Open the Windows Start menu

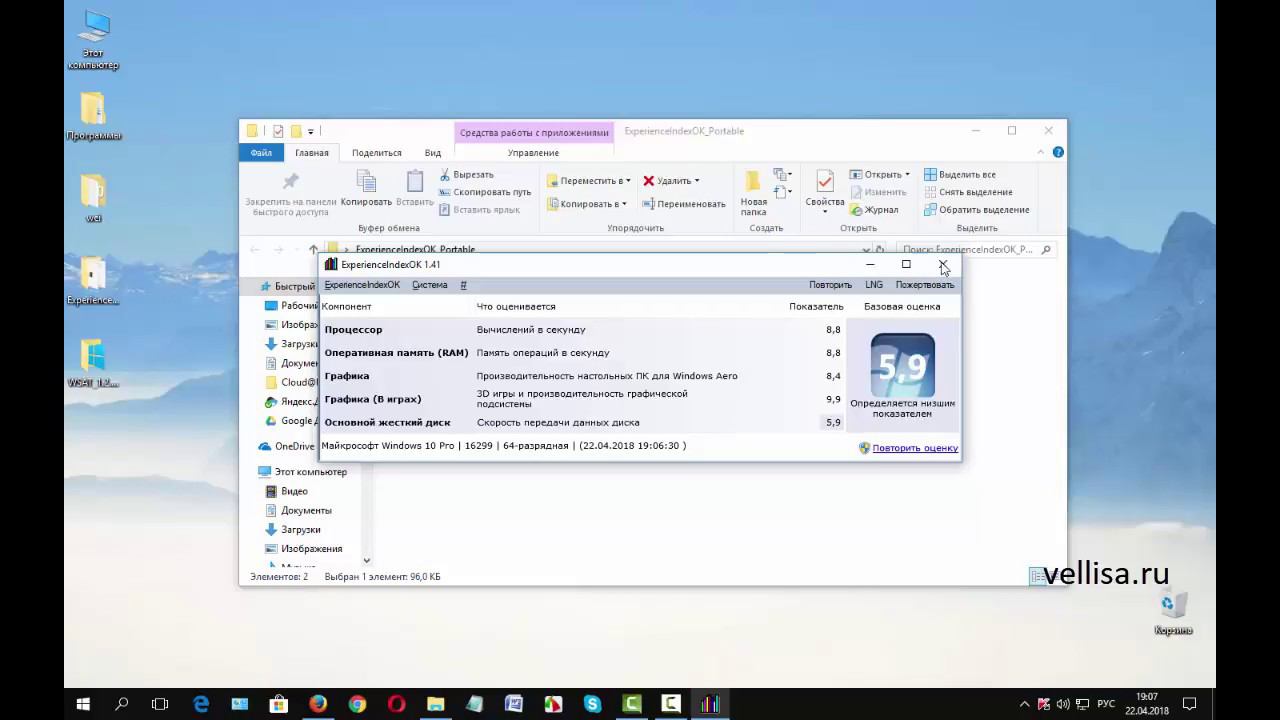pyautogui.click(x=83, y=704)
